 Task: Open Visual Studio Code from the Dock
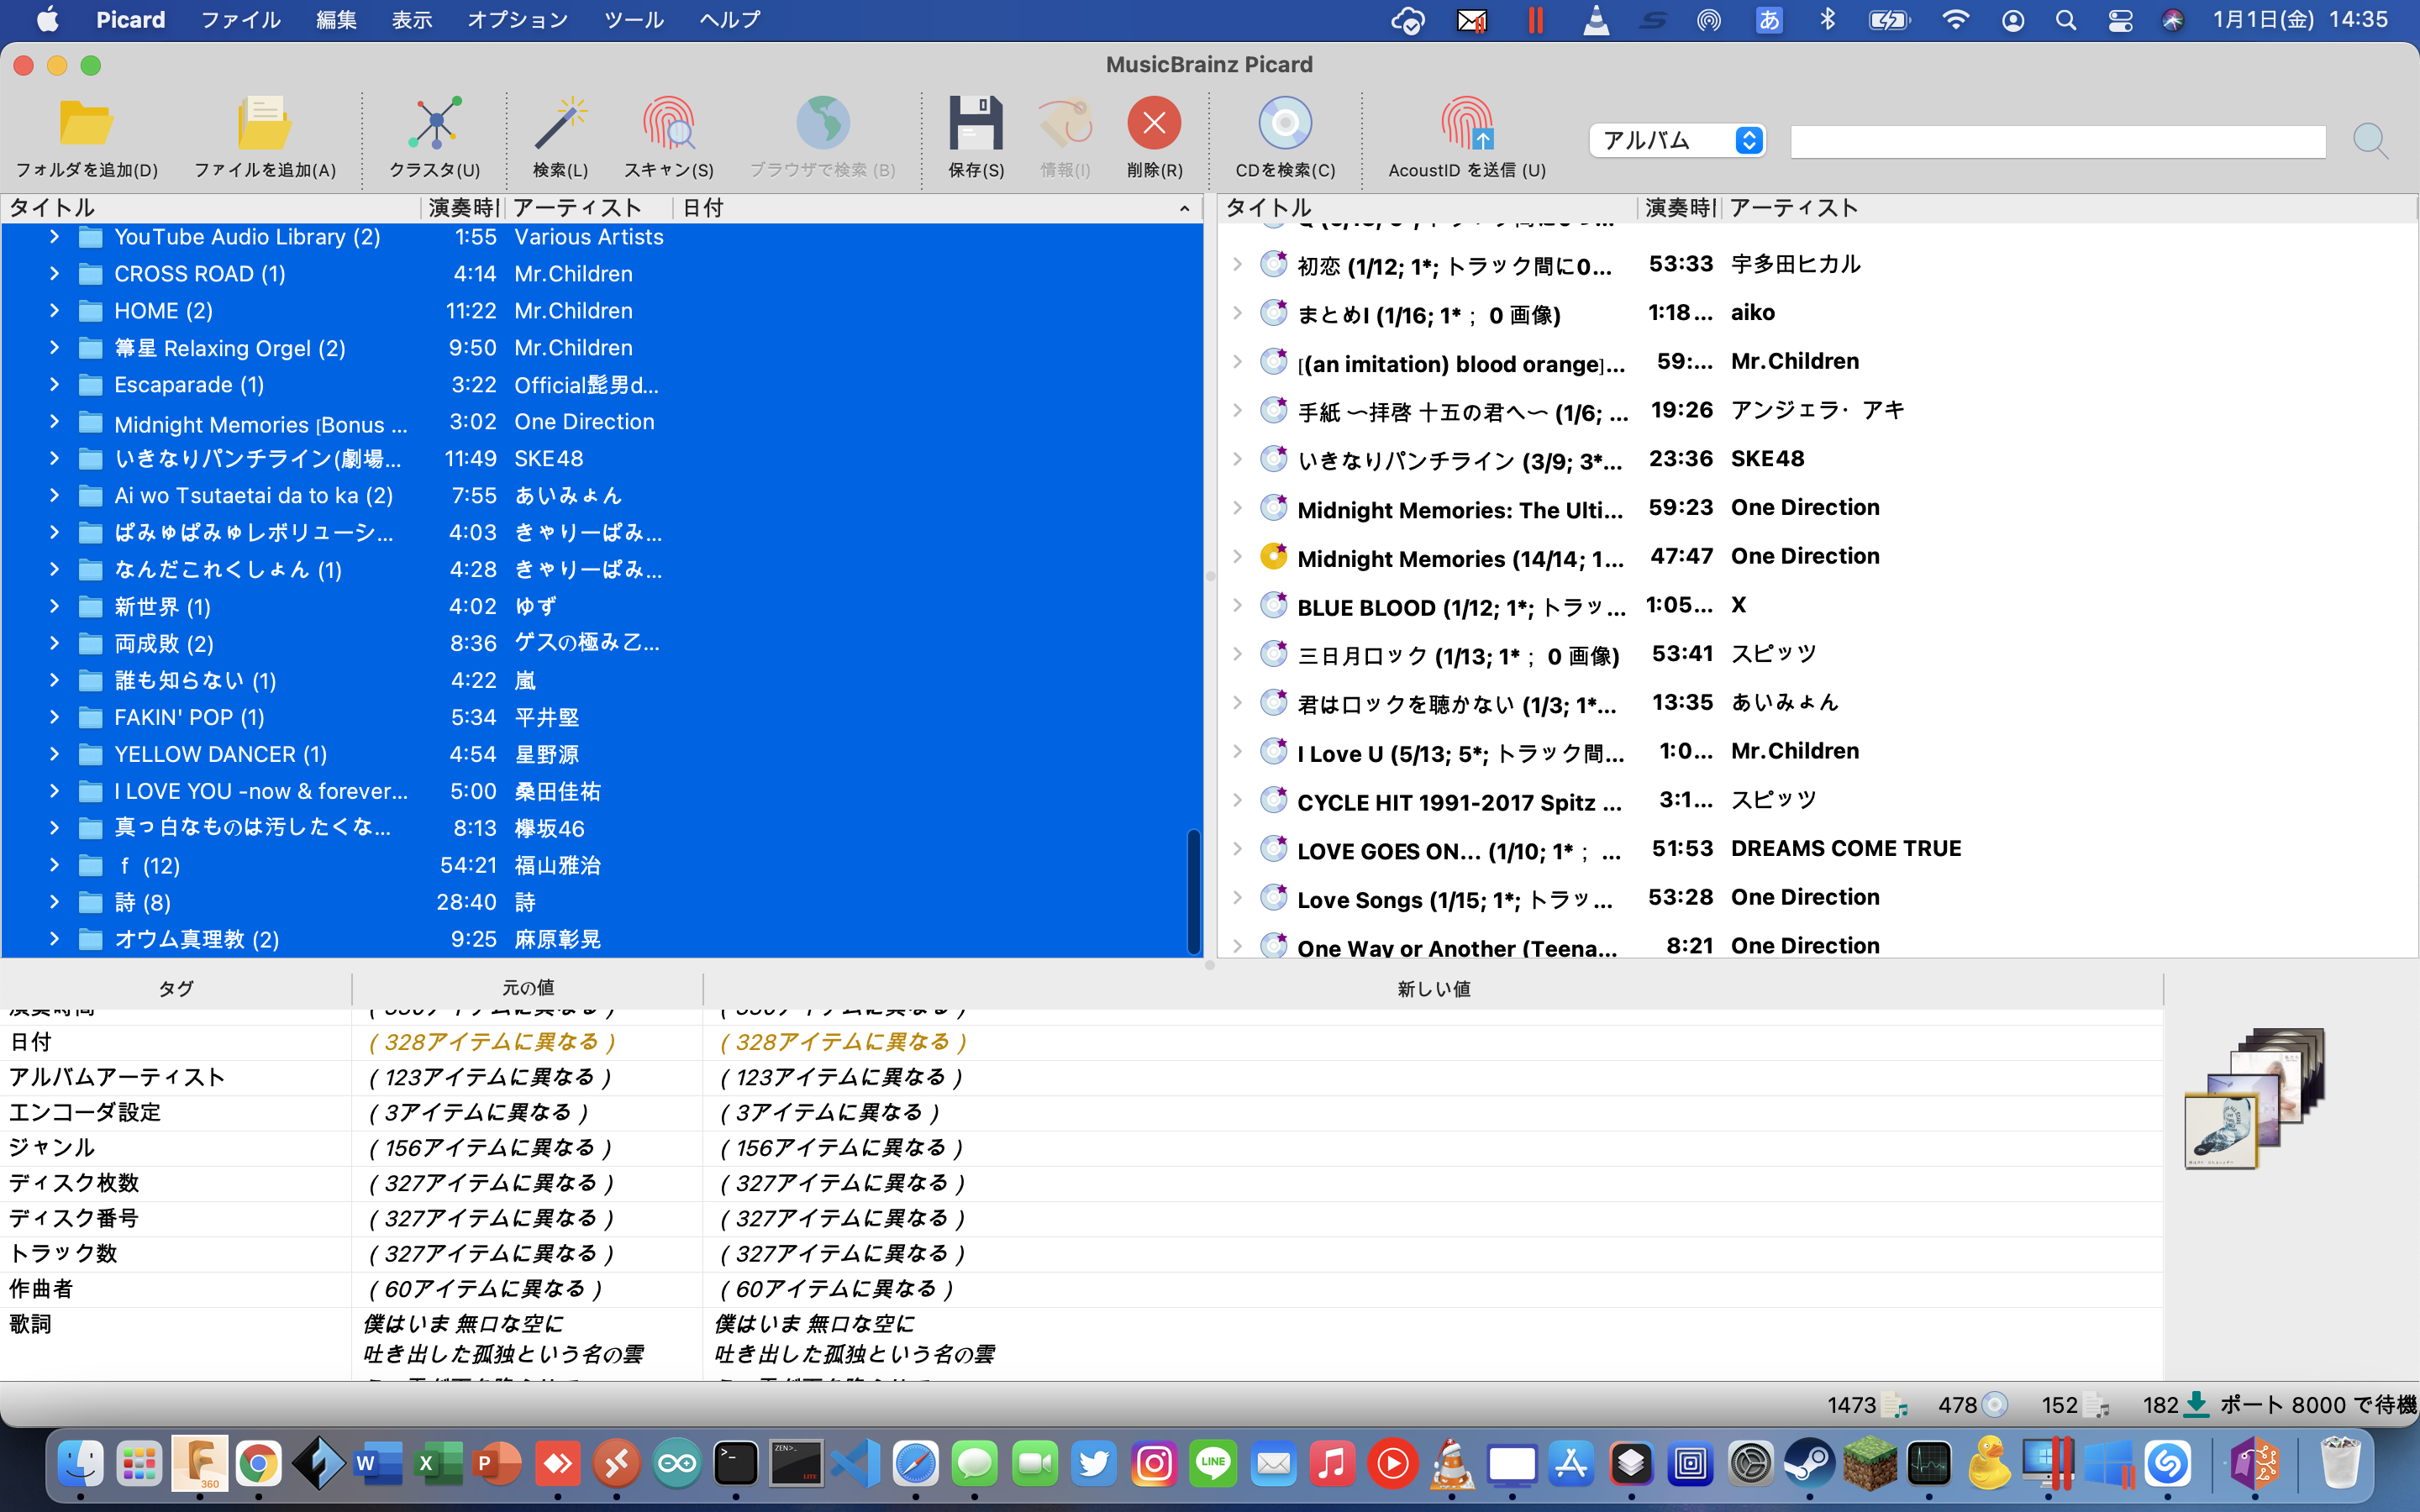point(855,1464)
